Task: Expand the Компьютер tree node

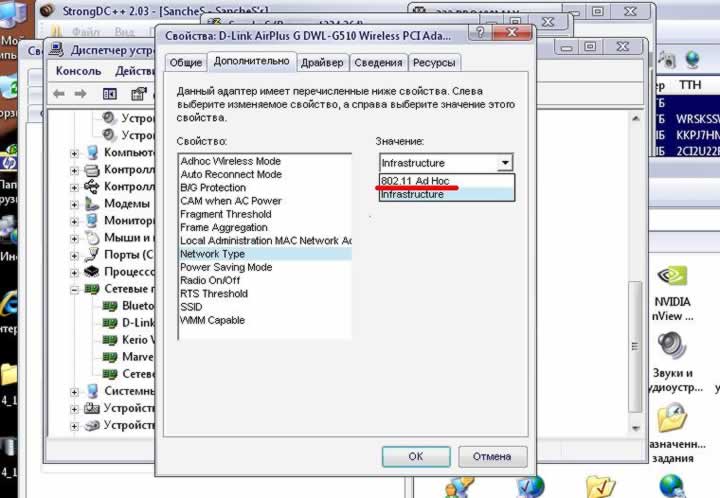Action: tap(74, 153)
